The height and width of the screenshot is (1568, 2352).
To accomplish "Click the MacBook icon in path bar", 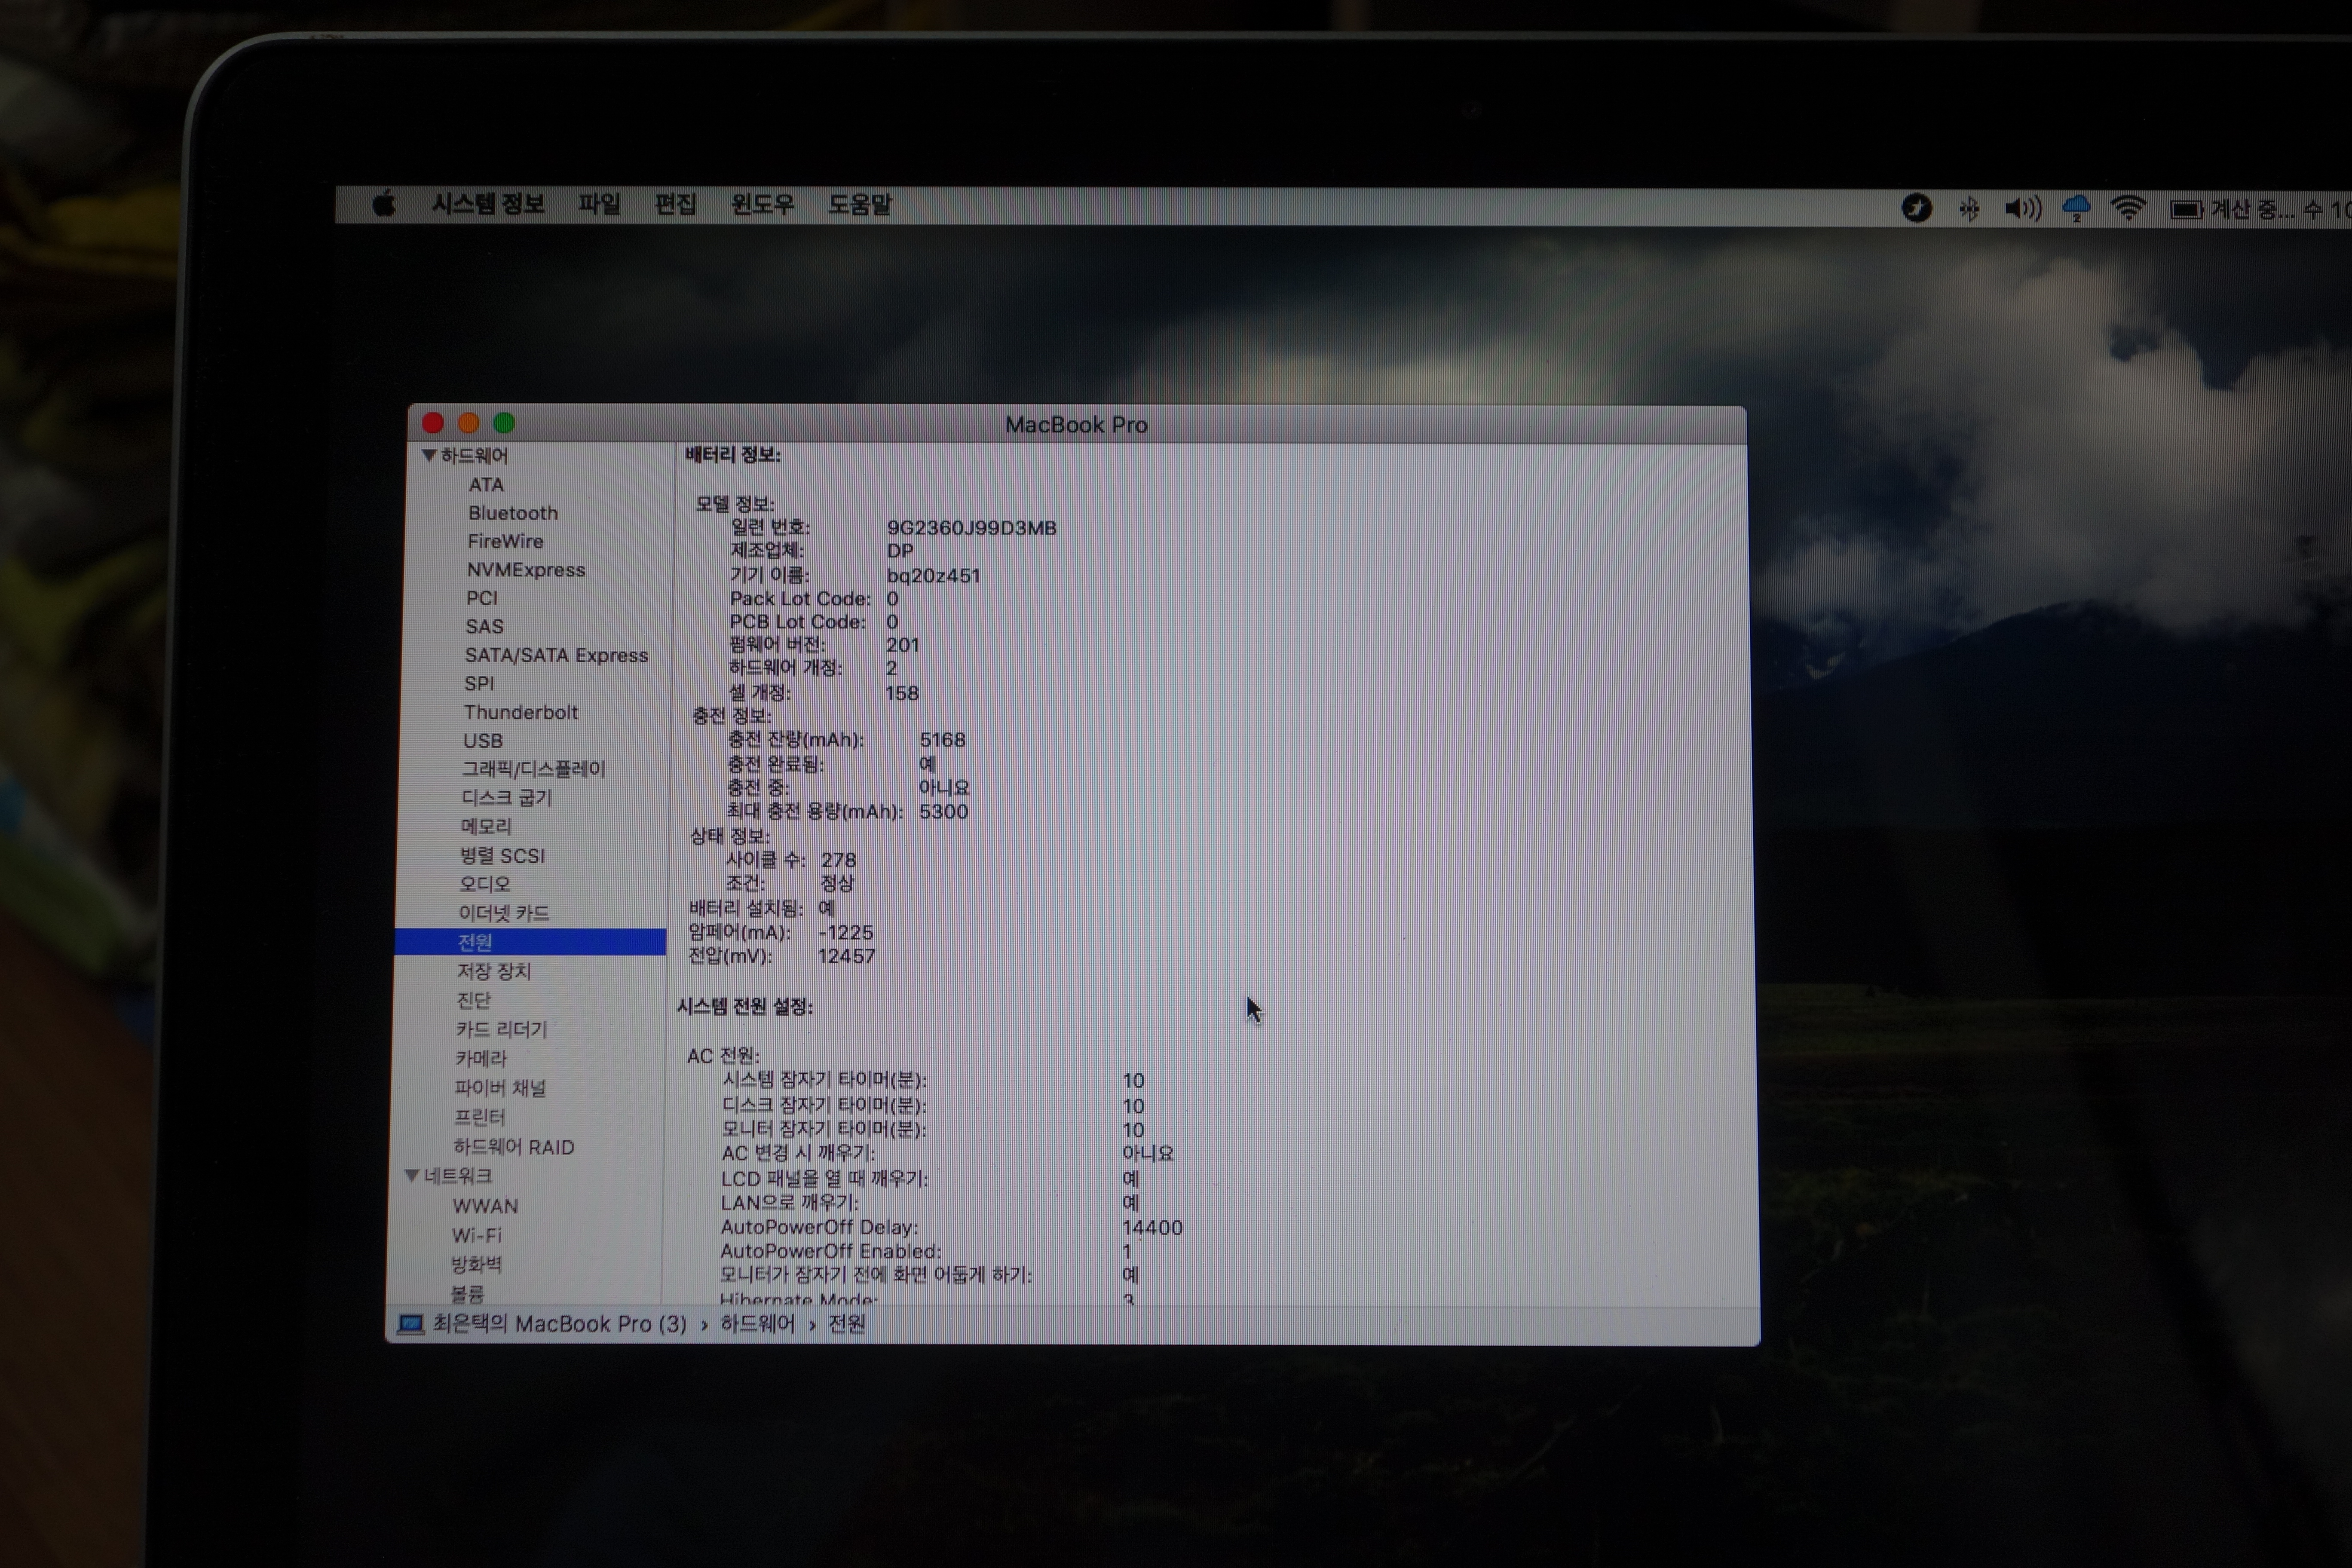I will [410, 1324].
